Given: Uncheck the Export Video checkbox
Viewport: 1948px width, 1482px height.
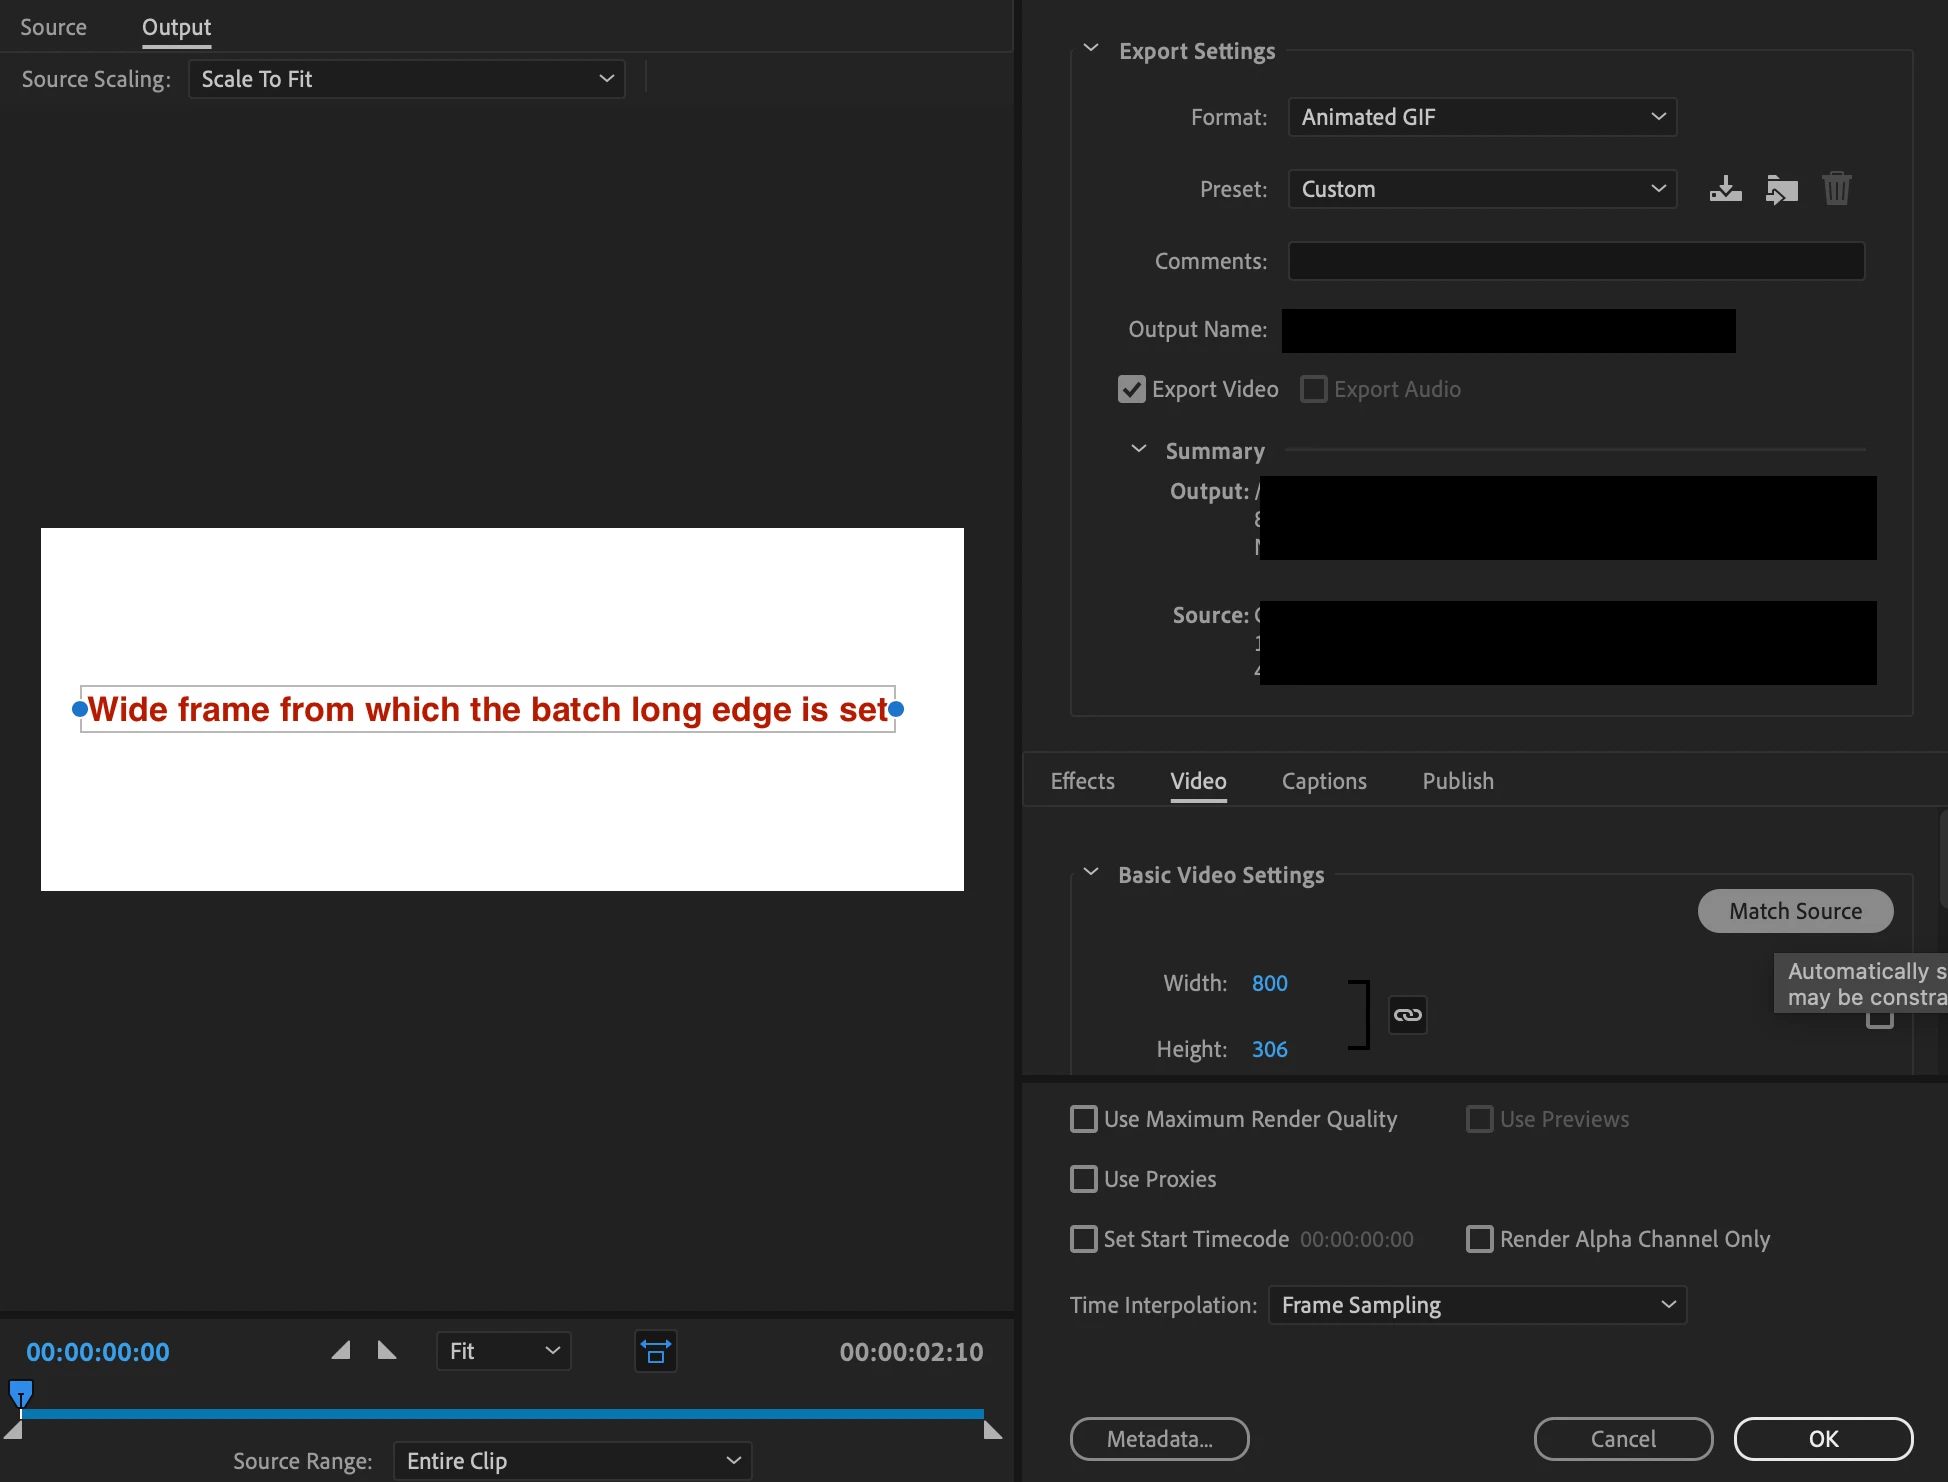Looking at the screenshot, I should pos(1132,389).
